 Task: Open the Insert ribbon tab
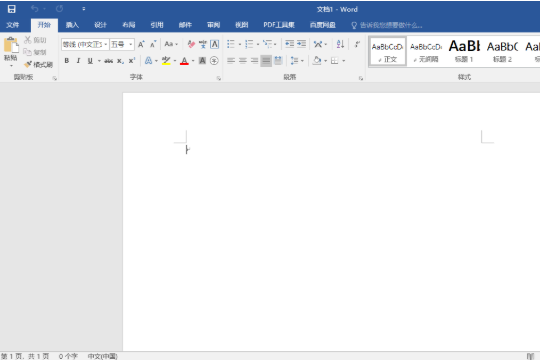(x=72, y=25)
